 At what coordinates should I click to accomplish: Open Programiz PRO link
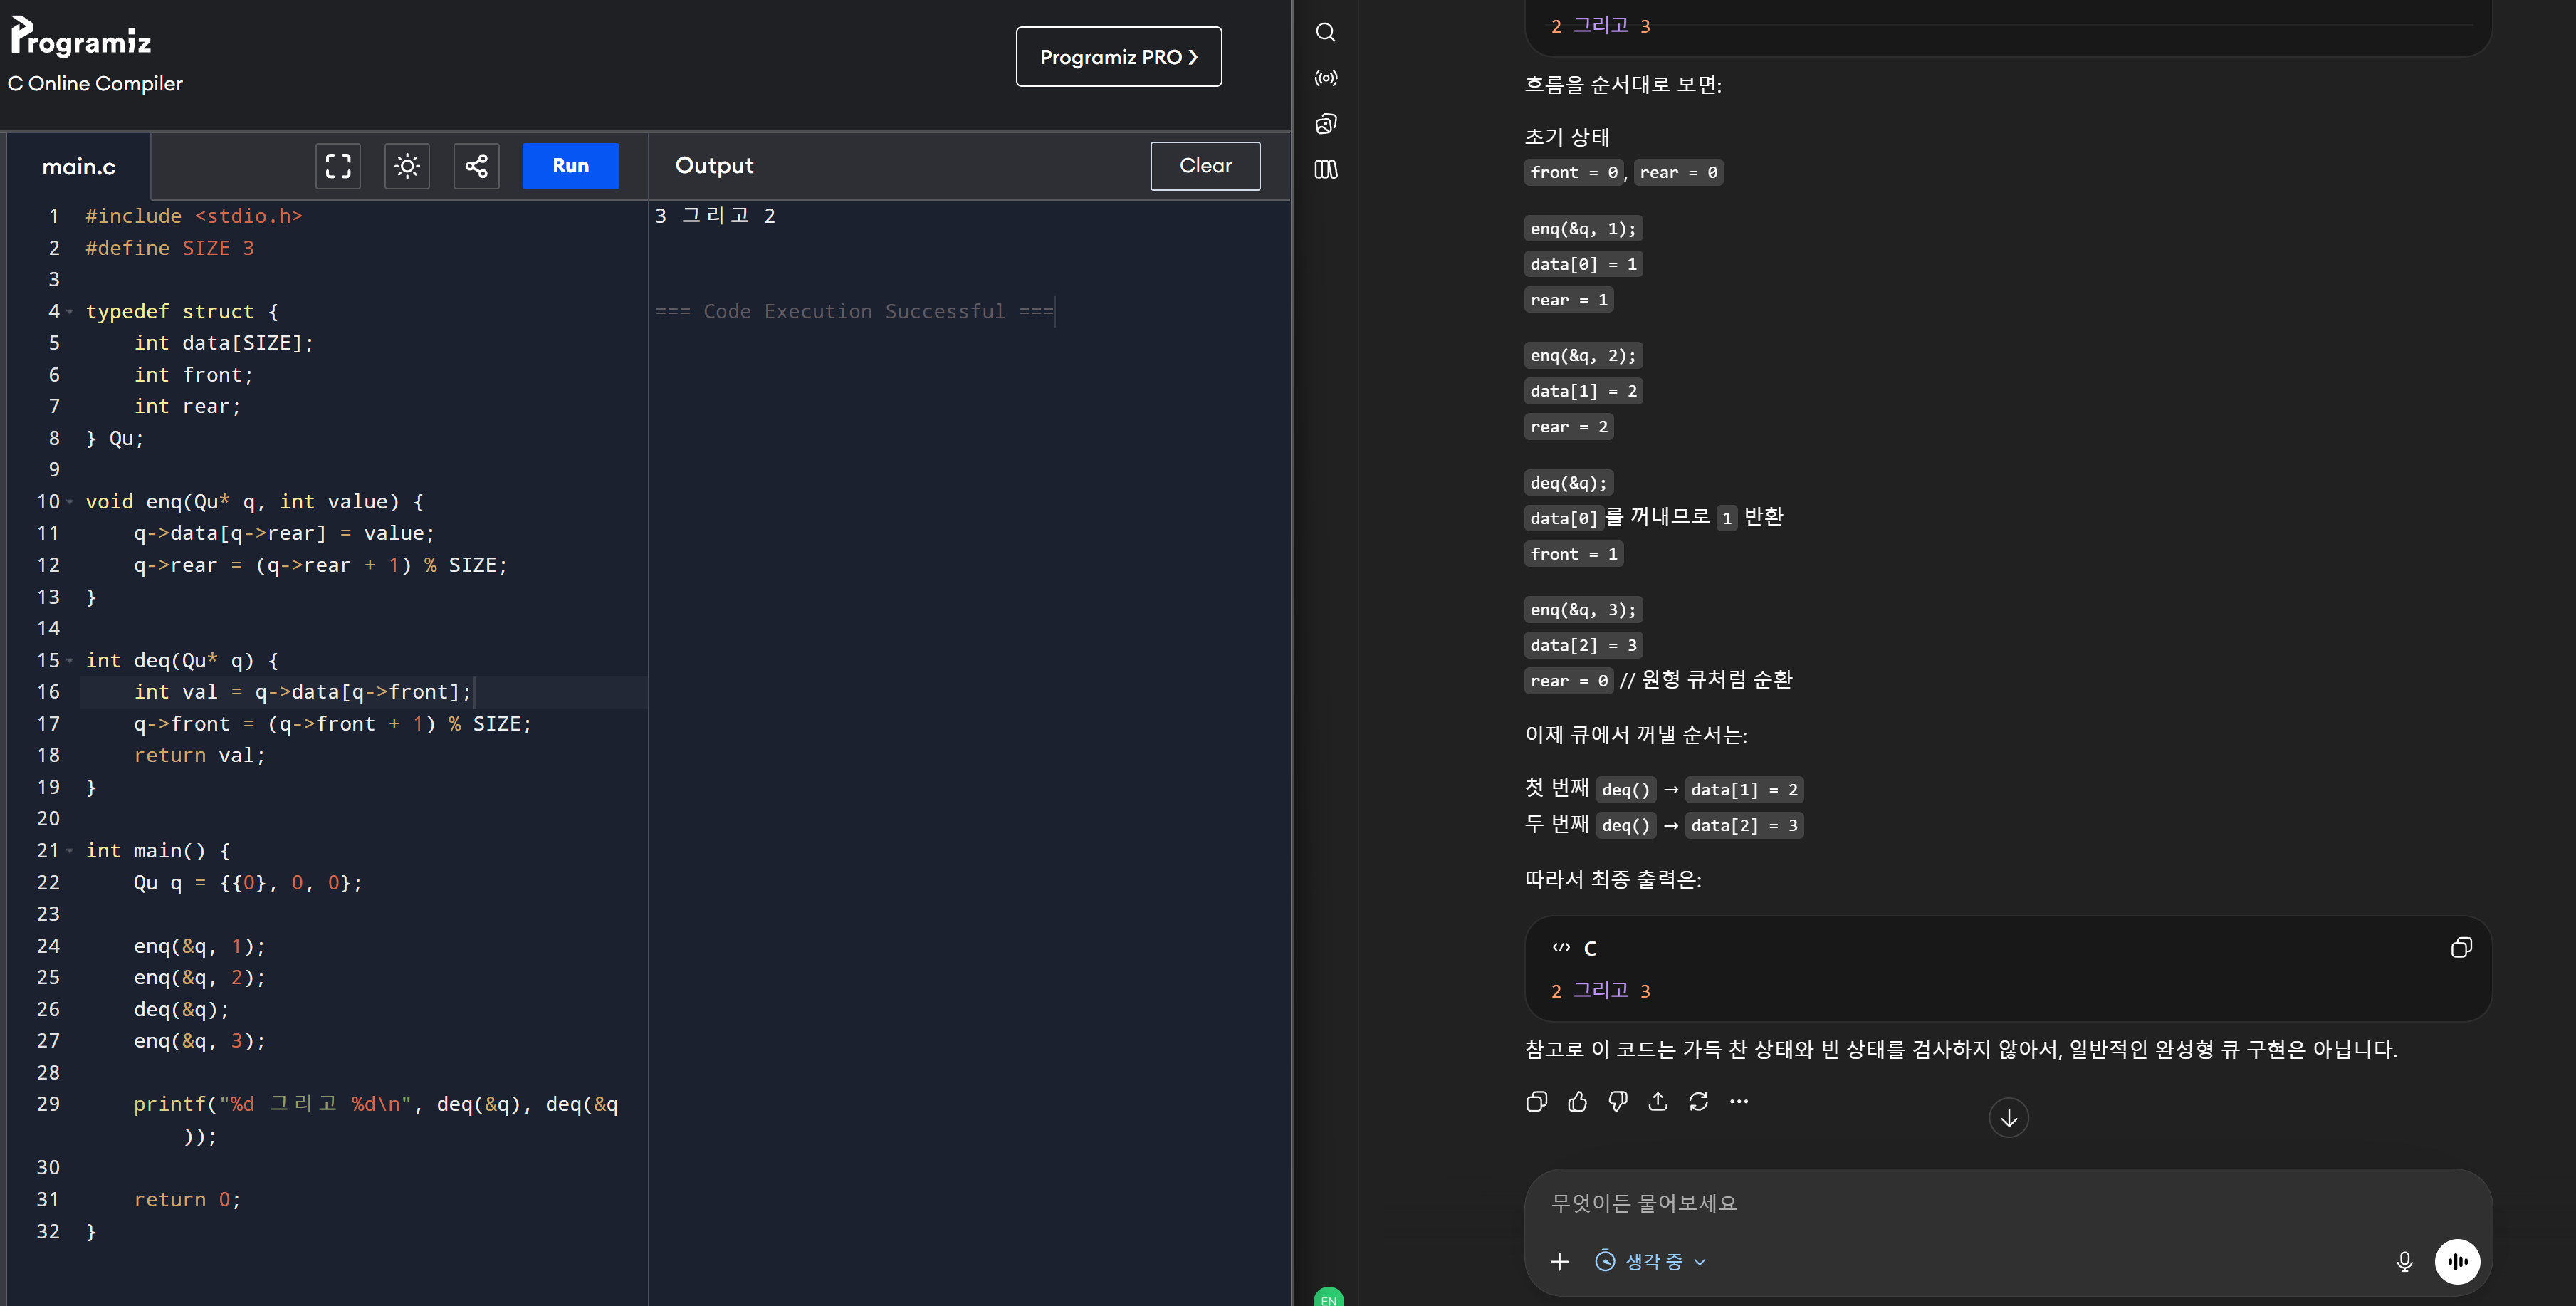point(1118,57)
